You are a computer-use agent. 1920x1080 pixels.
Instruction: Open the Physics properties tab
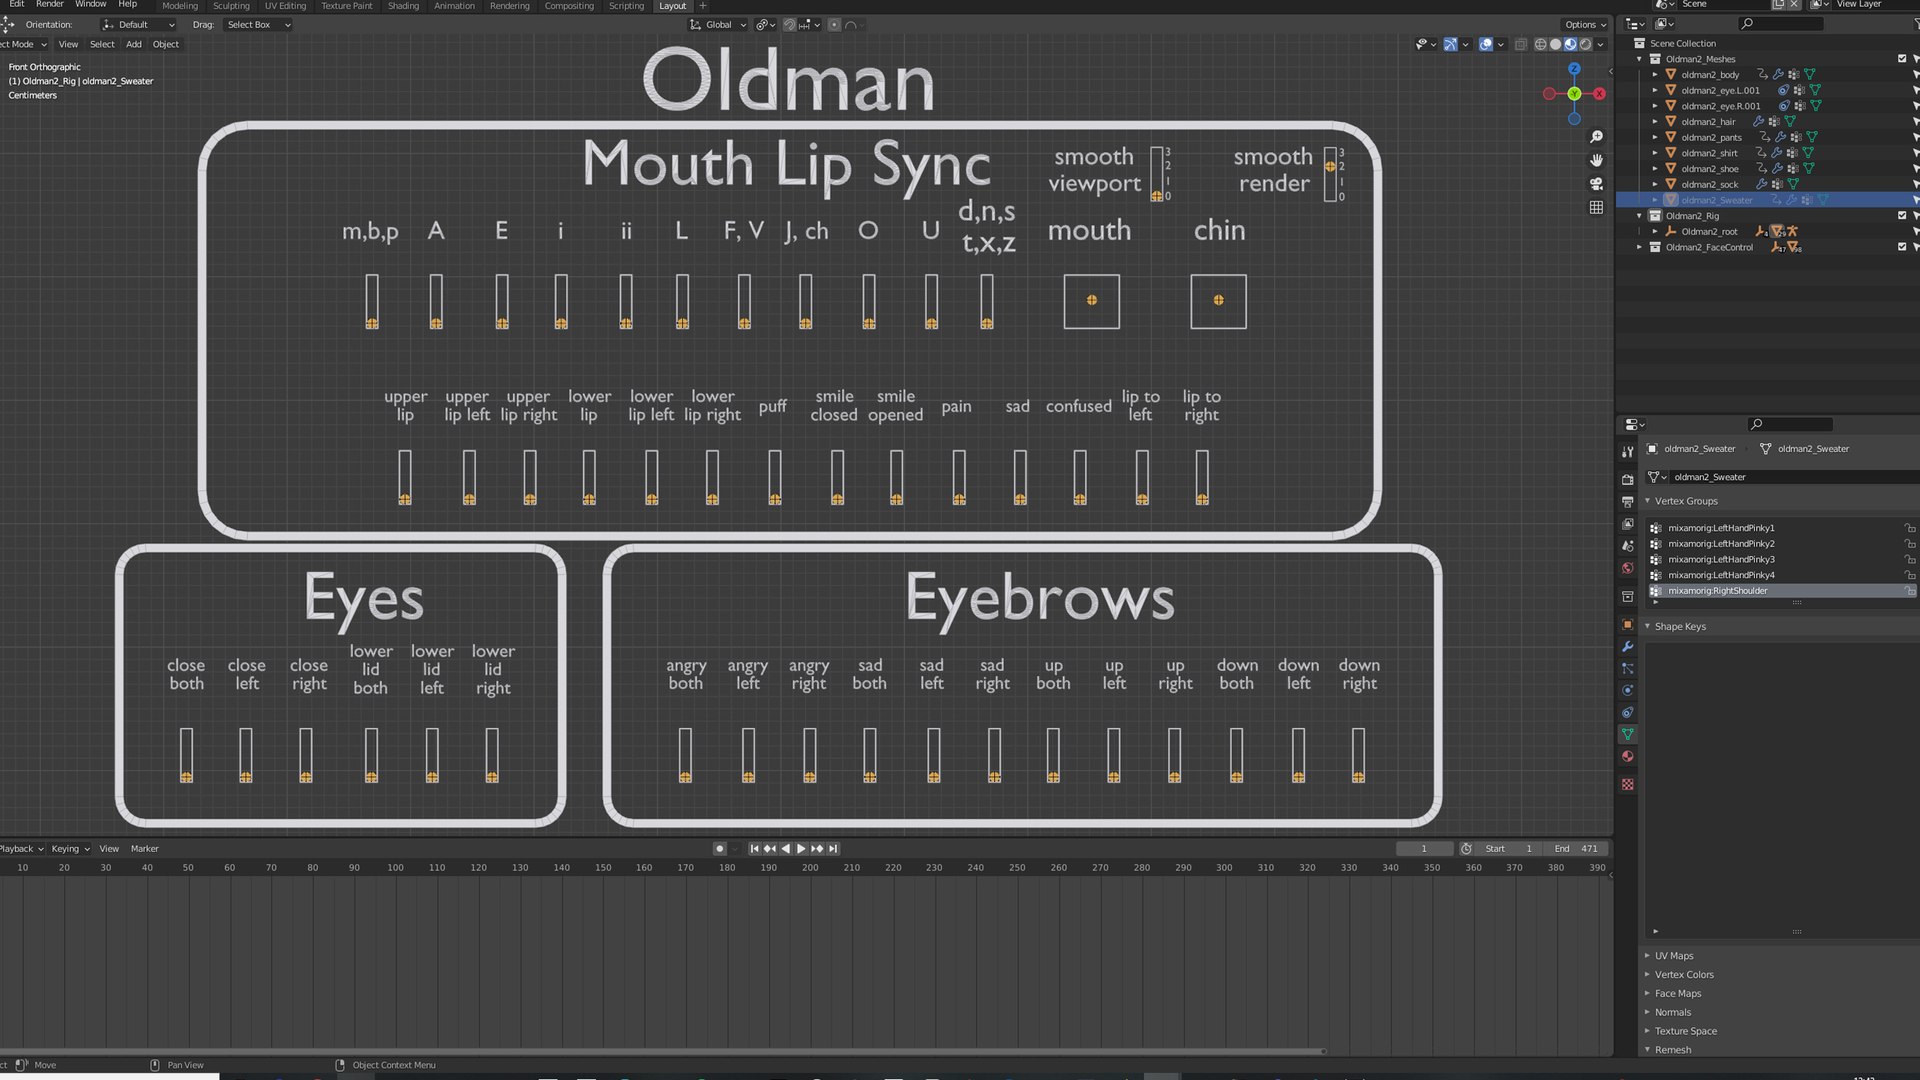[x=1628, y=690]
